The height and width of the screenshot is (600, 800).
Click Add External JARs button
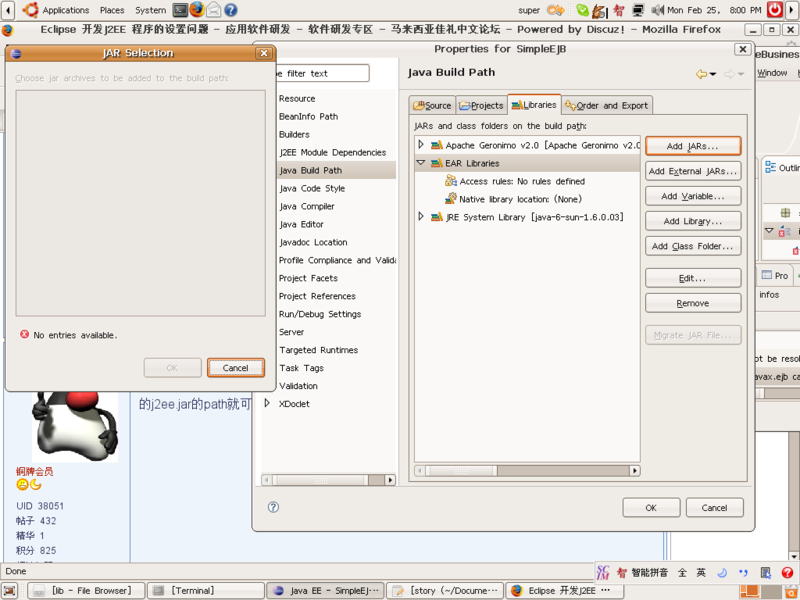pyautogui.click(x=692, y=171)
